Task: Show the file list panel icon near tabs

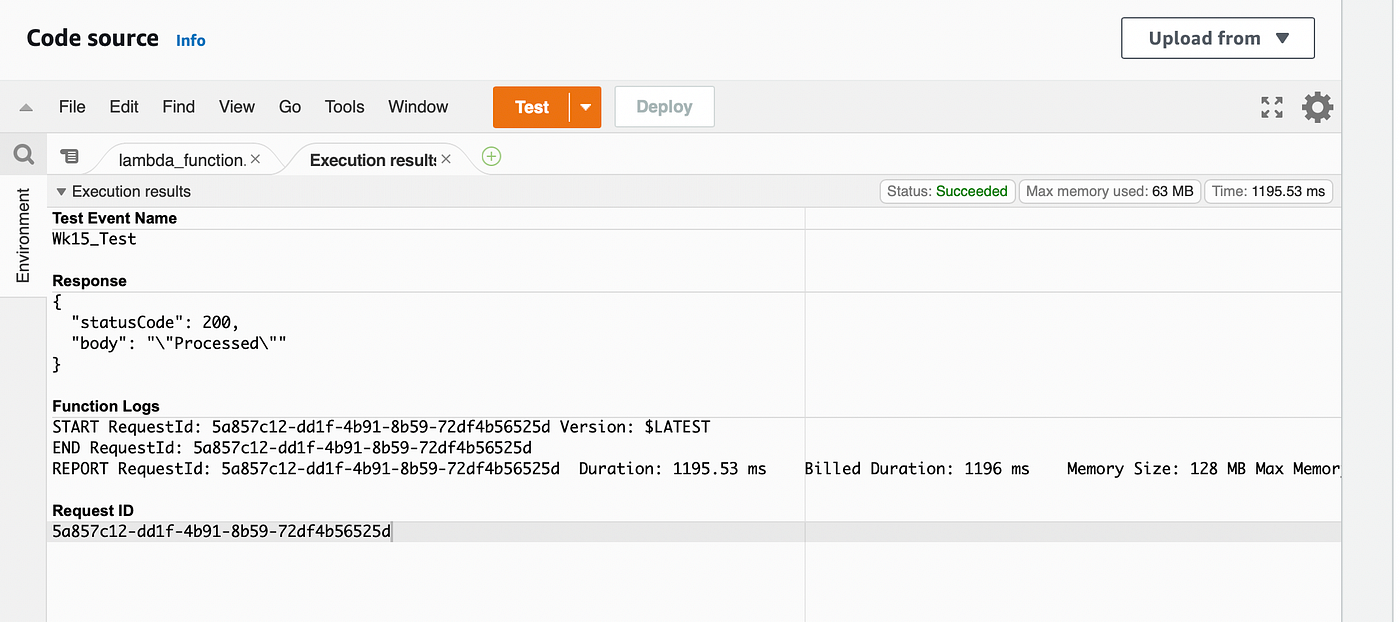Action: [x=69, y=156]
